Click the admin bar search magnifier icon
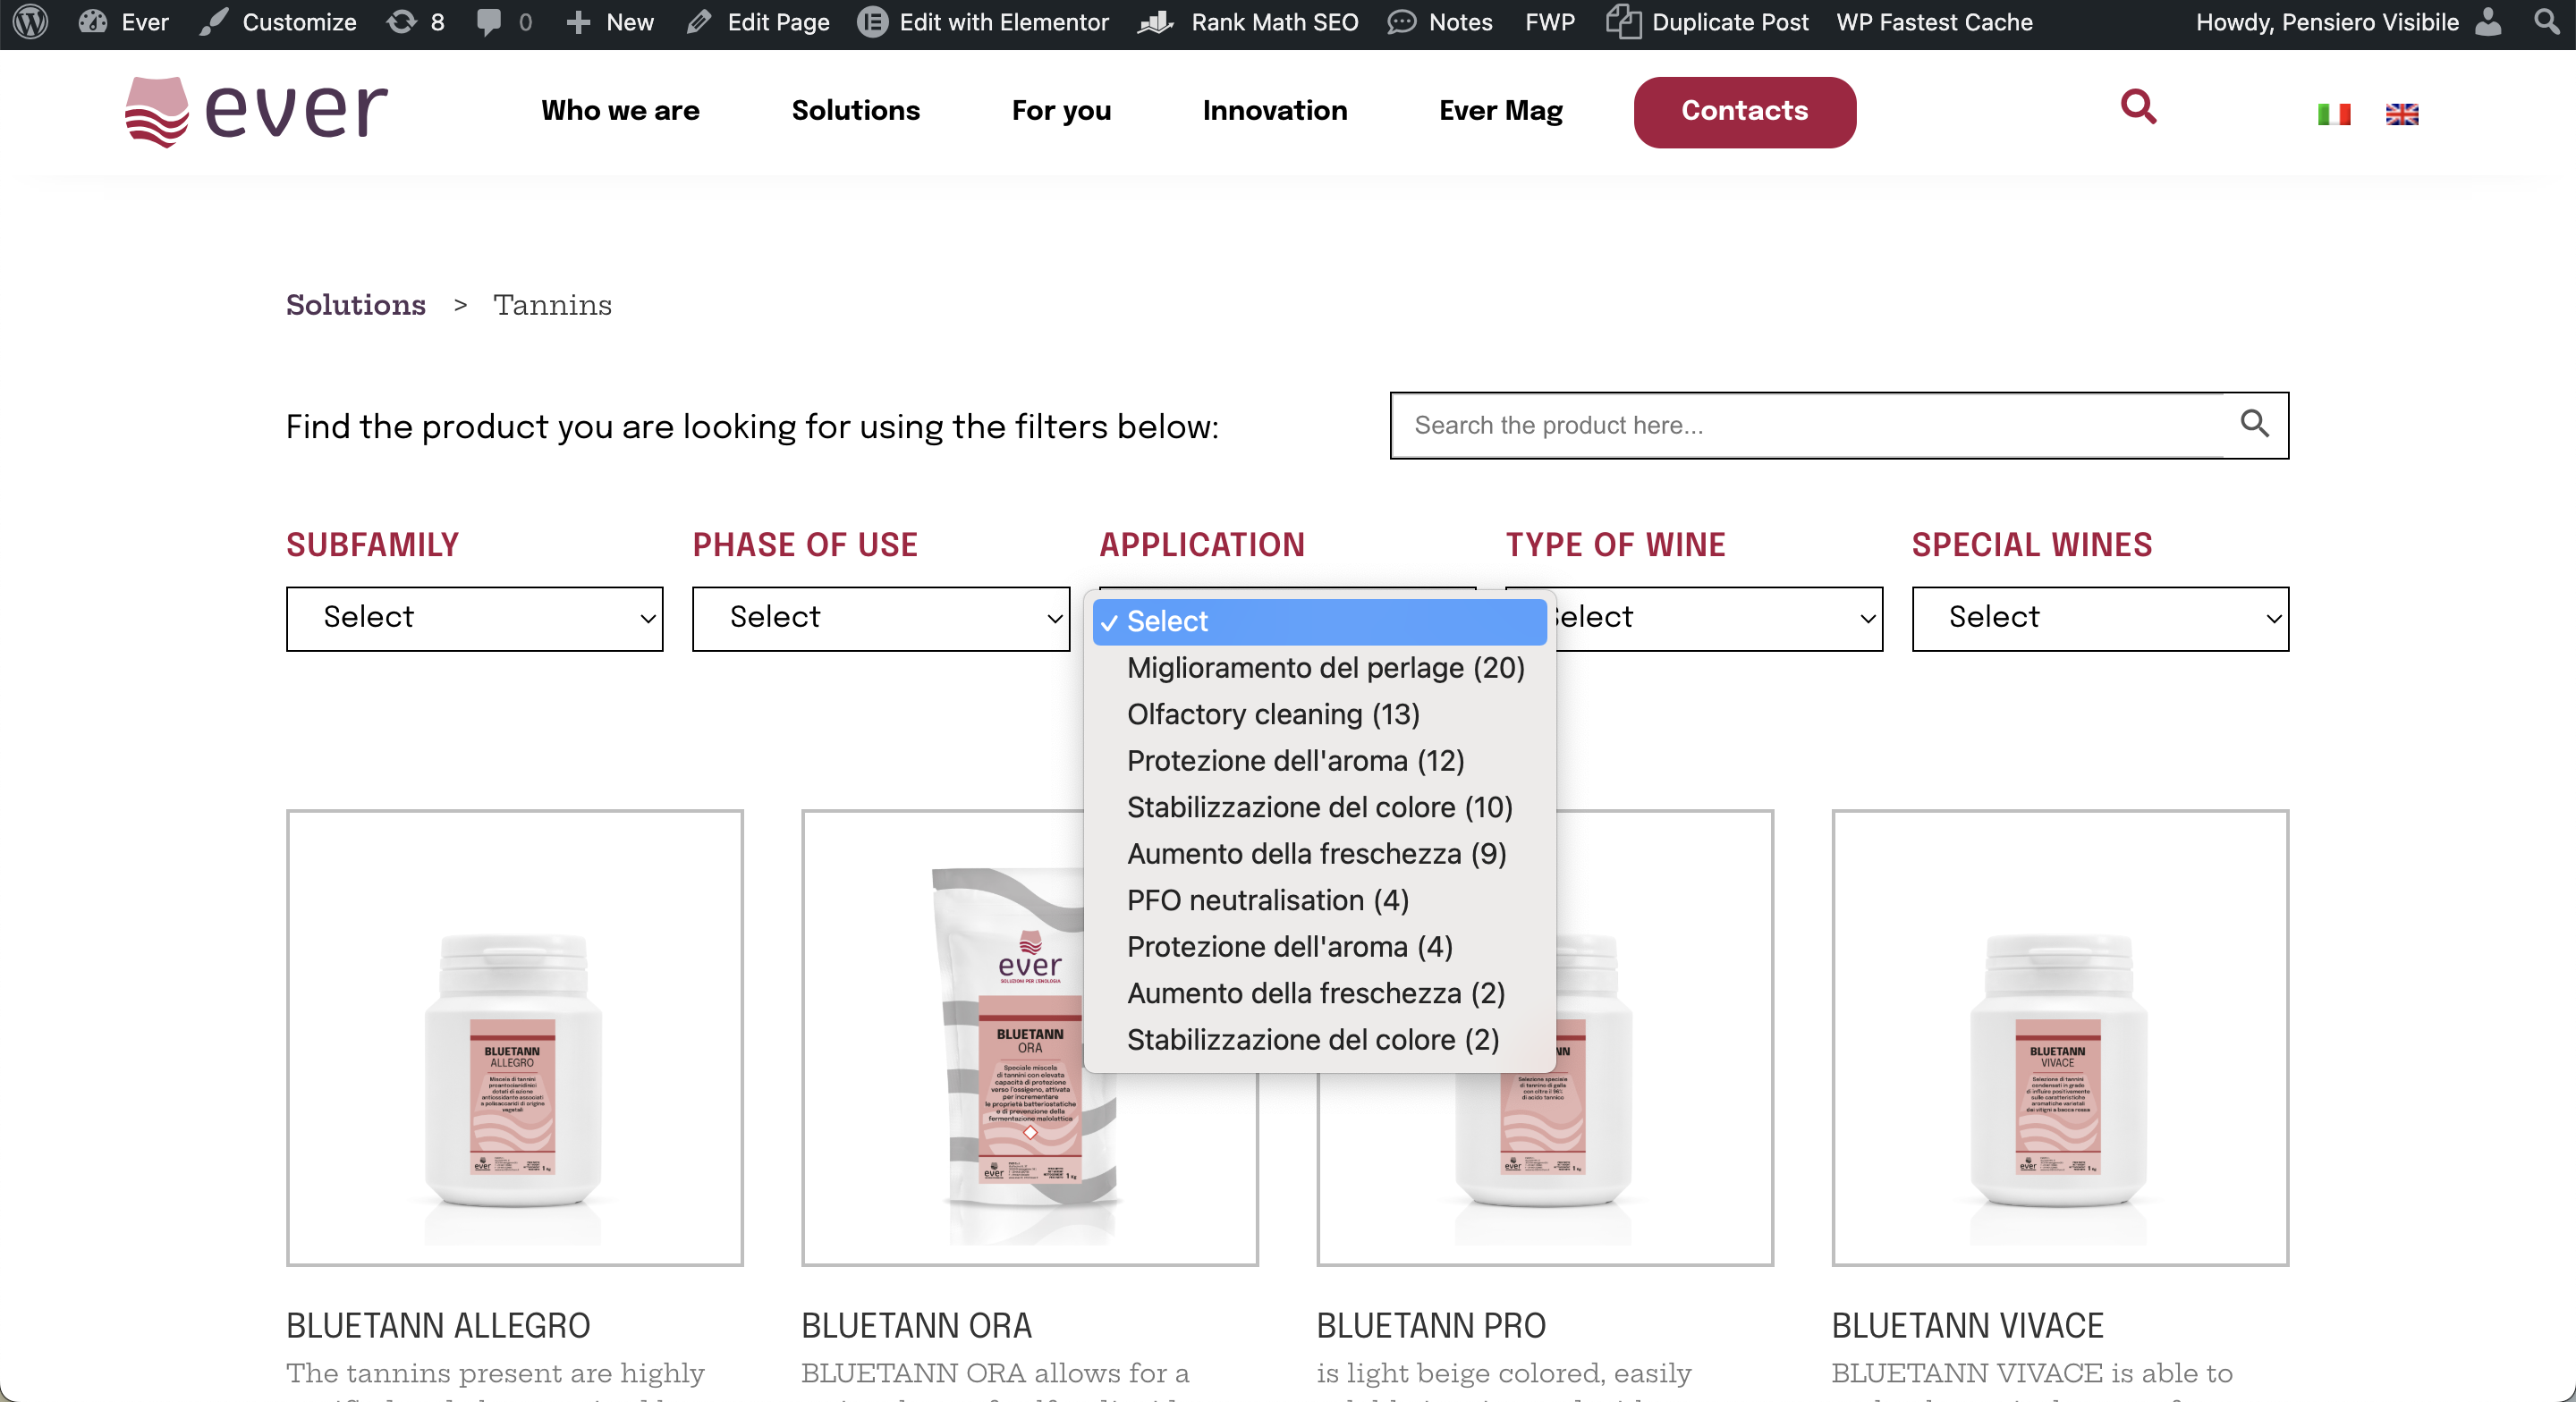Screen dimensions: 2576x1402 click(x=2546, y=22)
